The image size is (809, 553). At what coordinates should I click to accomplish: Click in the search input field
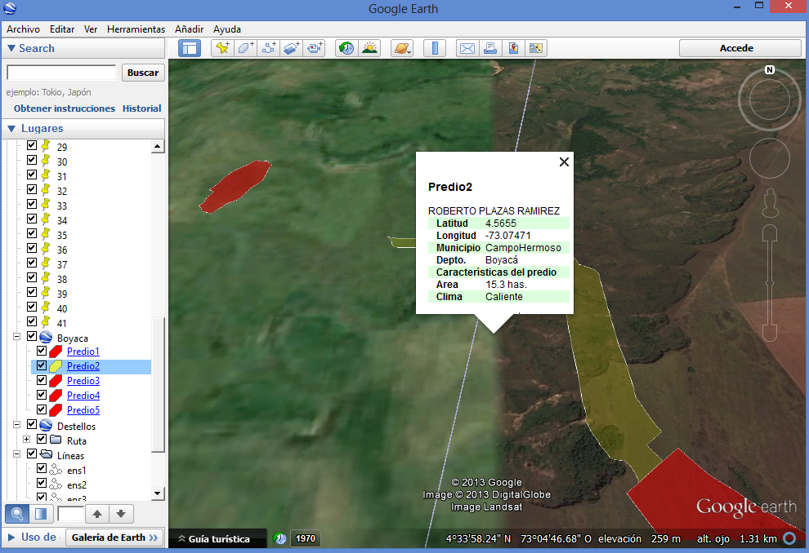(x=61, y=73)
